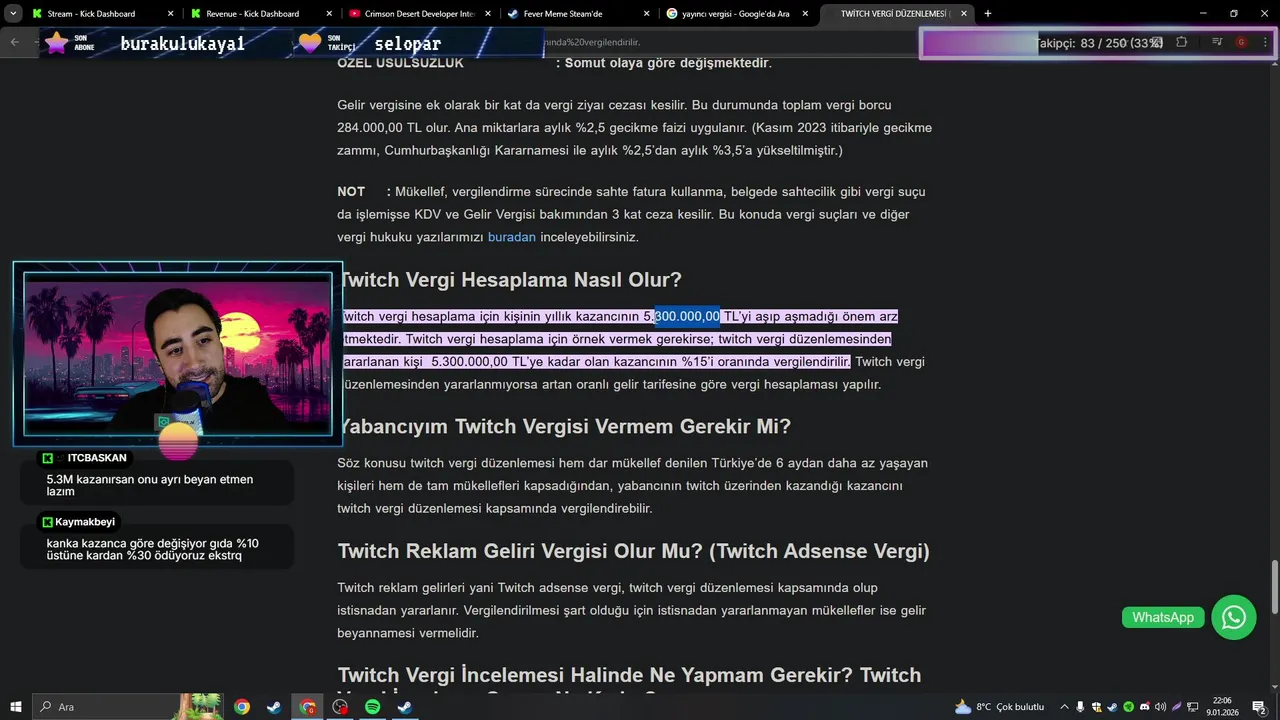Open clock showing 22:06 9.01.2026

click(x=1222, y=707)
